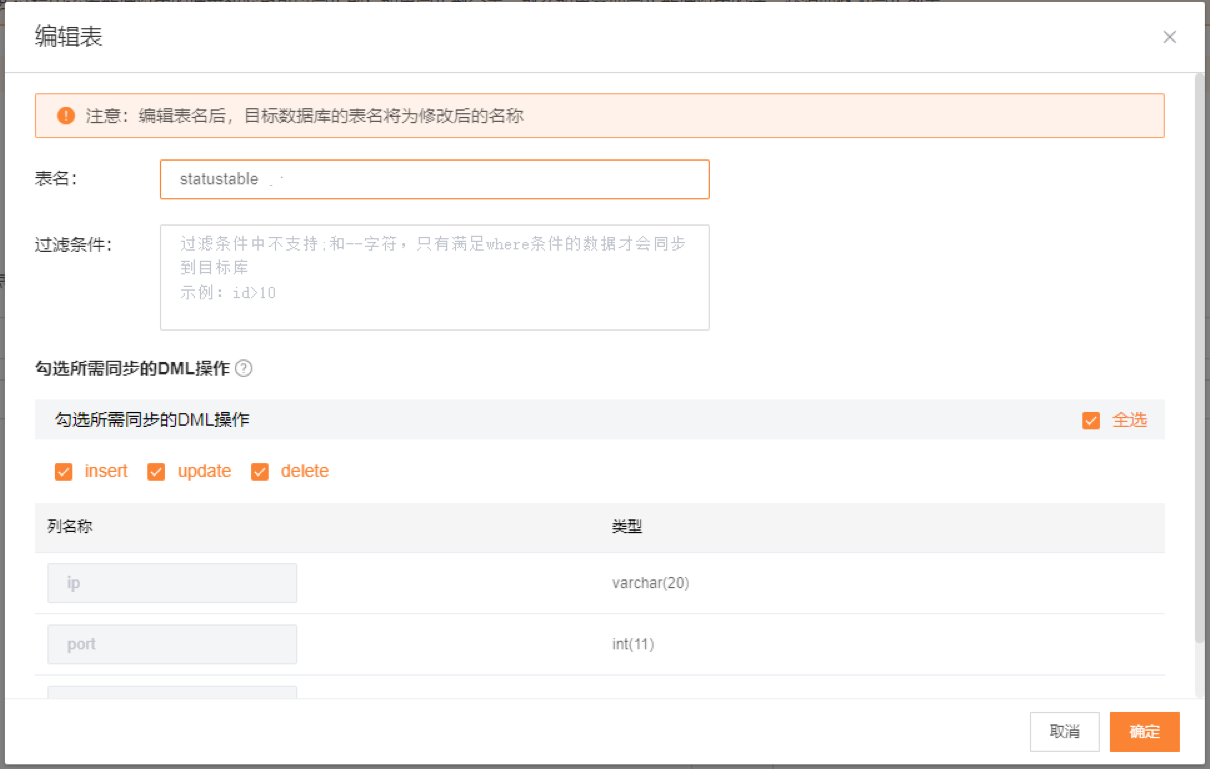Click the int(11) type cell
The image size is (1210, 769).
633,644
